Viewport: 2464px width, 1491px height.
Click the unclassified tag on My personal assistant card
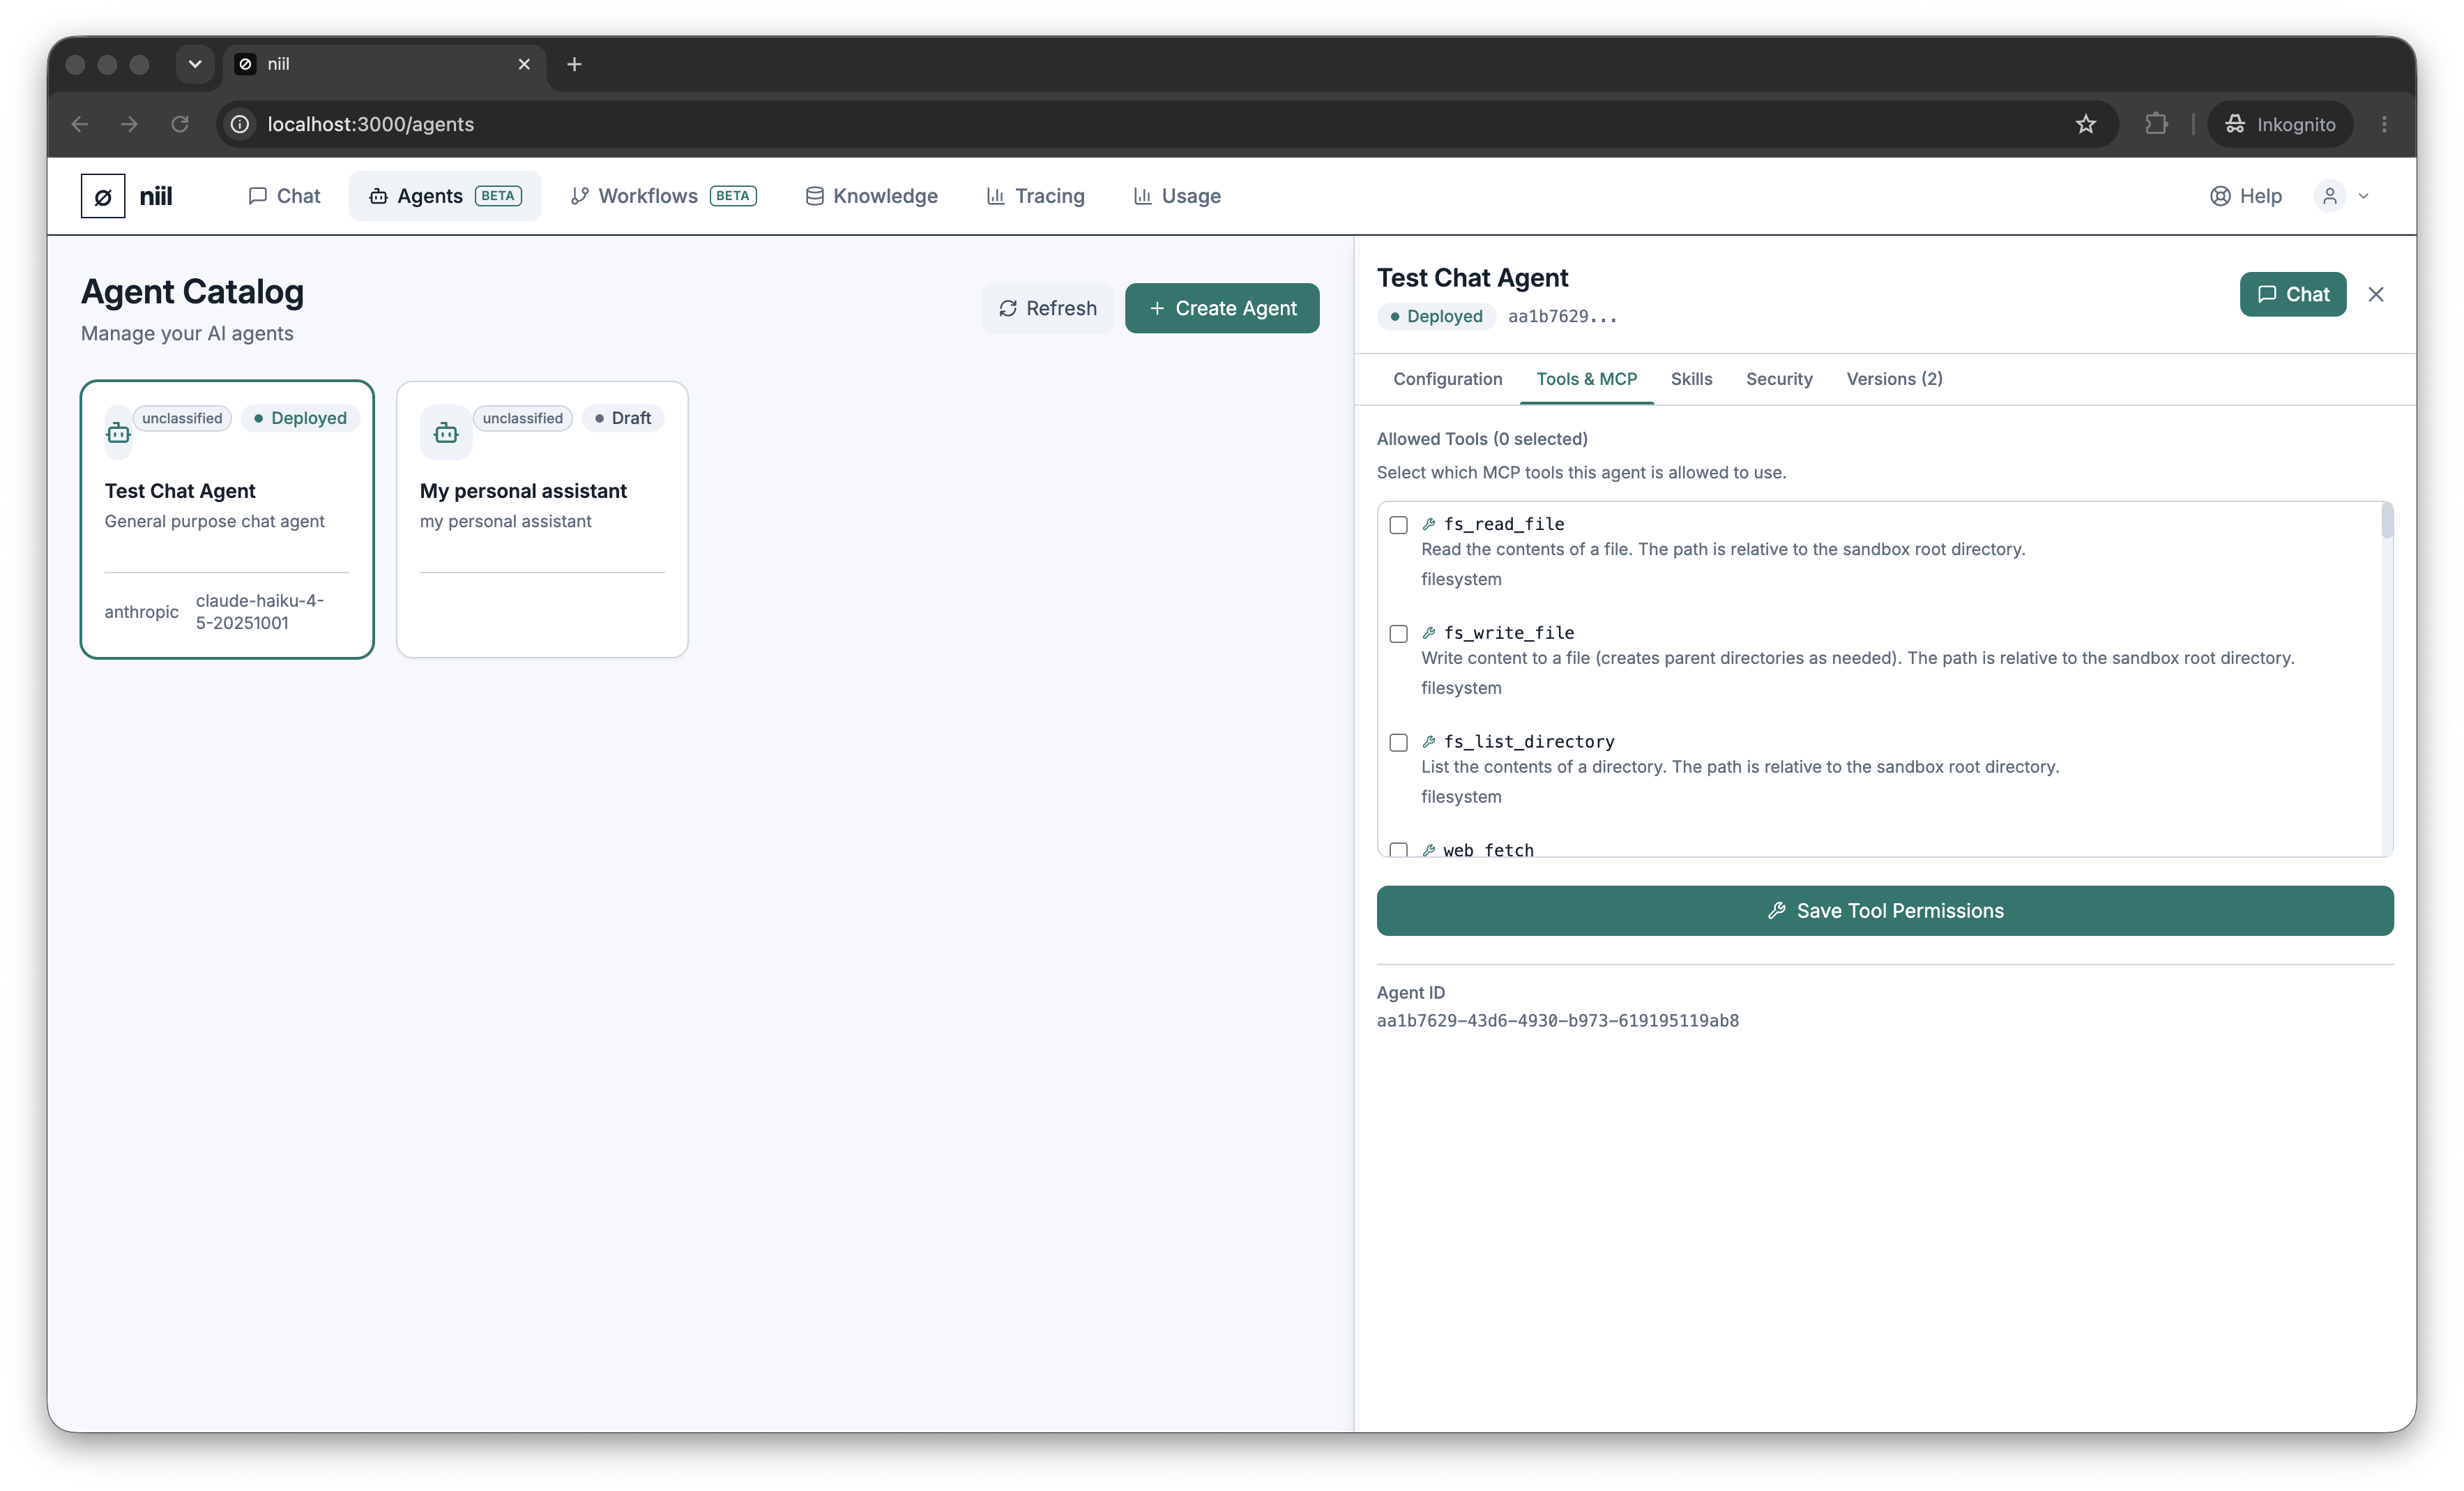[x=522, y=418]
